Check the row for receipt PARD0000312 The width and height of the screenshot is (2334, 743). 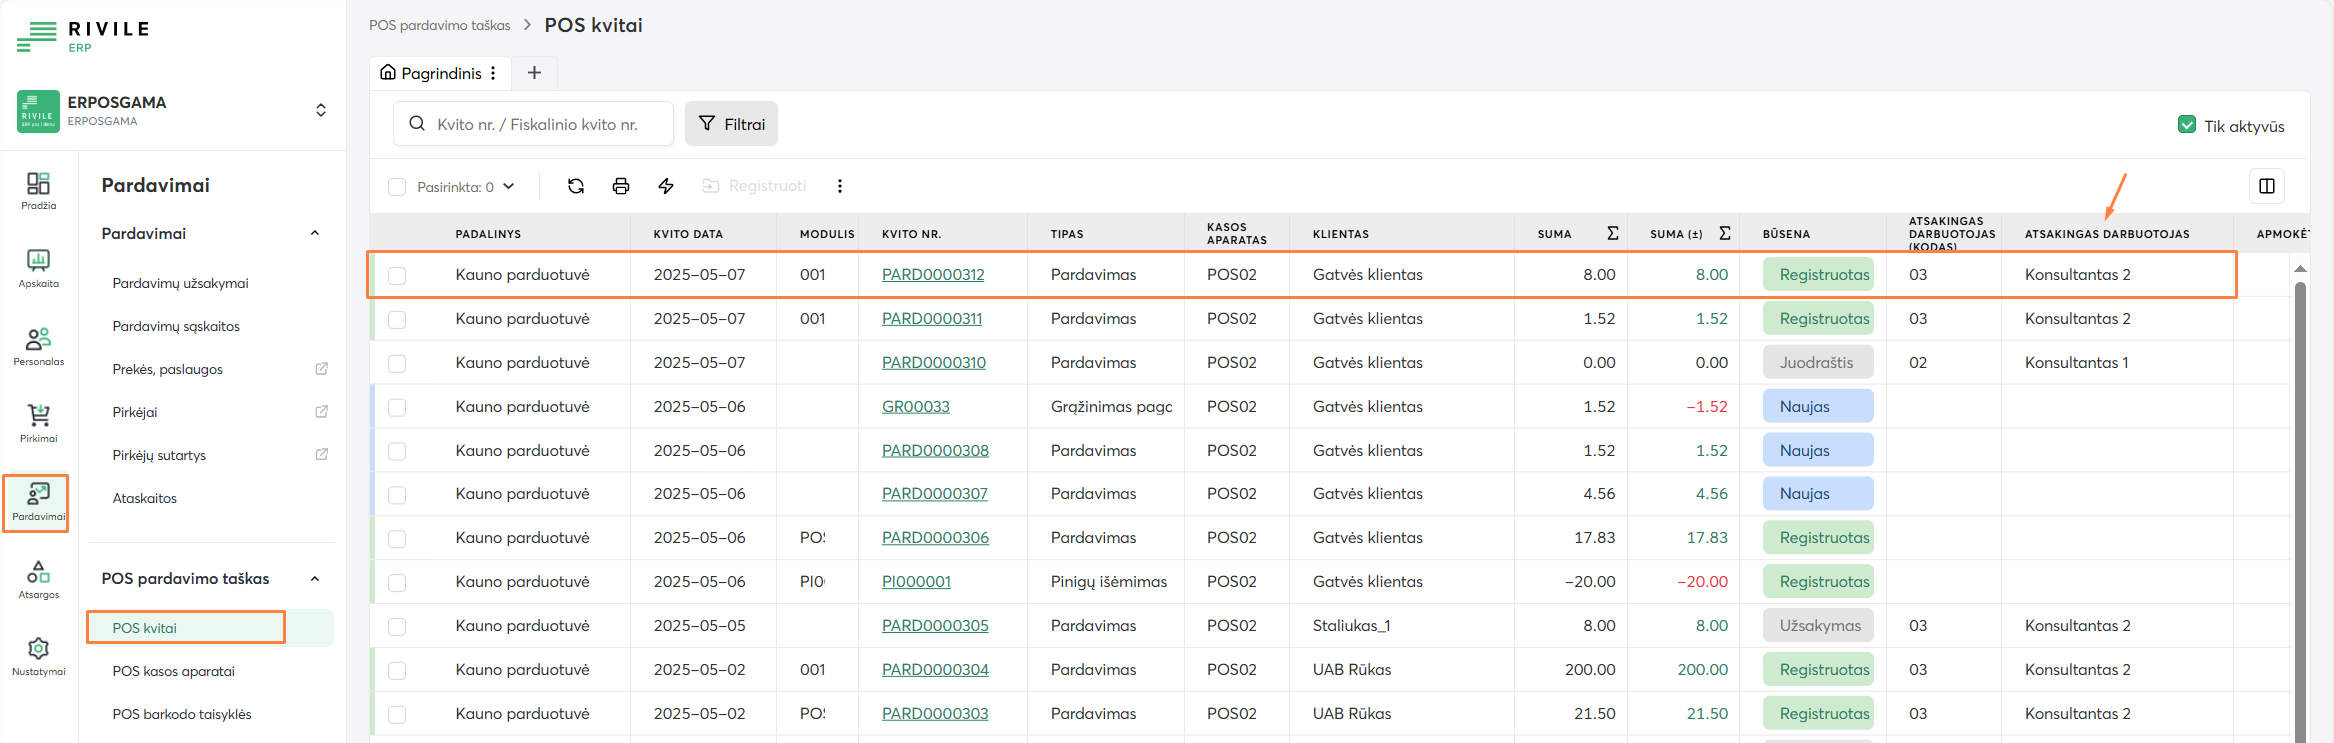click(x=397, y=275)
